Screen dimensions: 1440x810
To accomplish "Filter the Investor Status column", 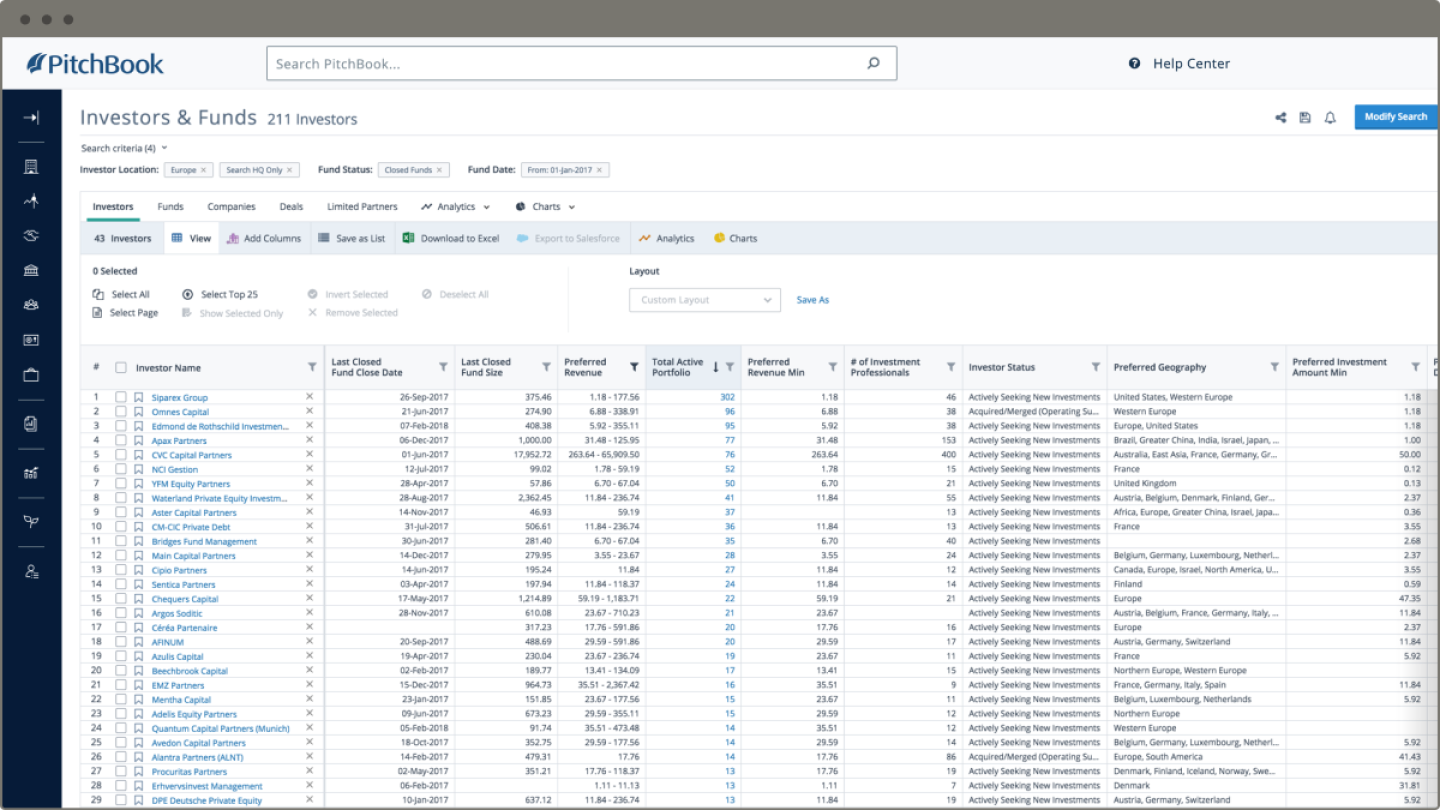I will coord(1096,367).
